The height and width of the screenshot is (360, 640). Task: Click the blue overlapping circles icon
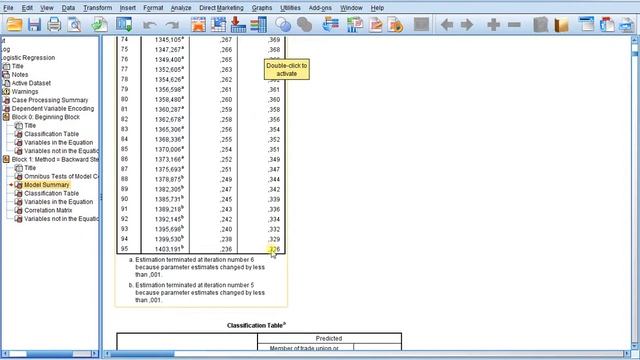283,24
